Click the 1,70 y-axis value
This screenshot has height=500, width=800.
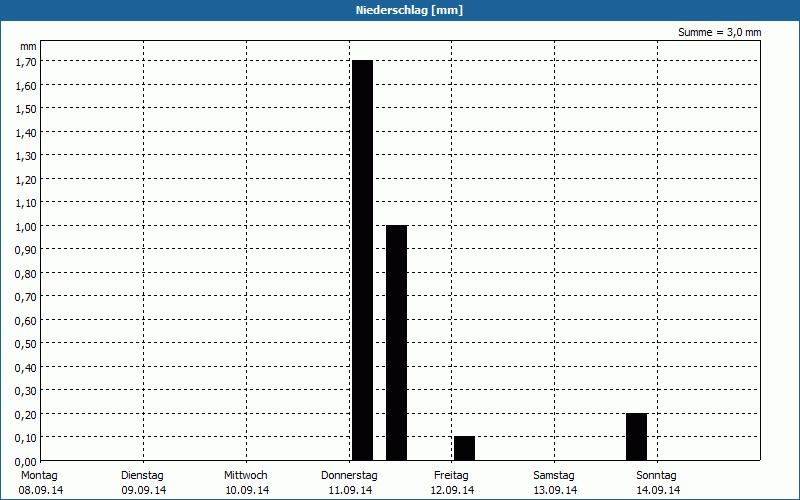[26, 62]
